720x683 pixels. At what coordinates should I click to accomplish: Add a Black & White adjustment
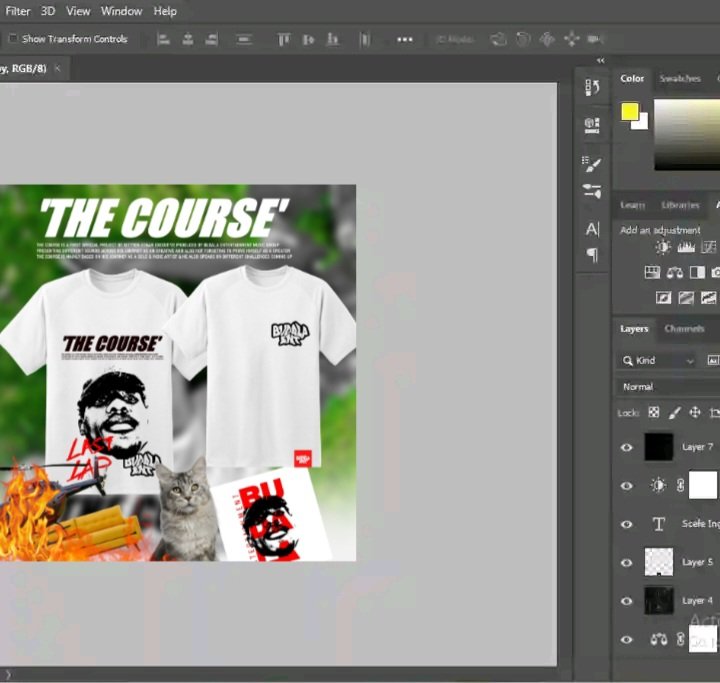pyautogui.click(x=697, y=272)
